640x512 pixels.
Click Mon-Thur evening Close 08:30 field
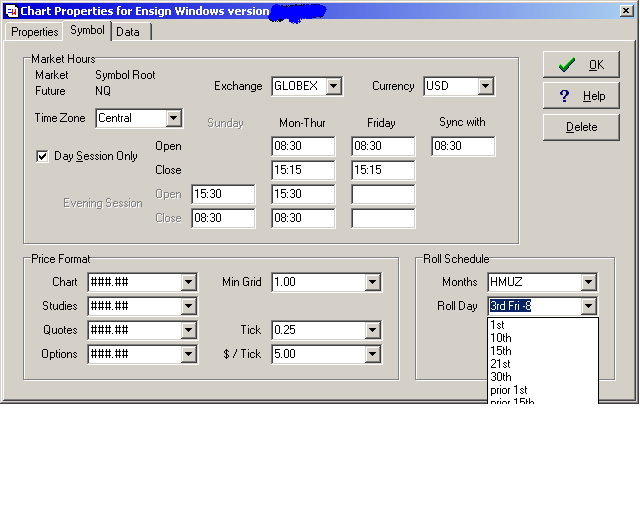point(303,218)
